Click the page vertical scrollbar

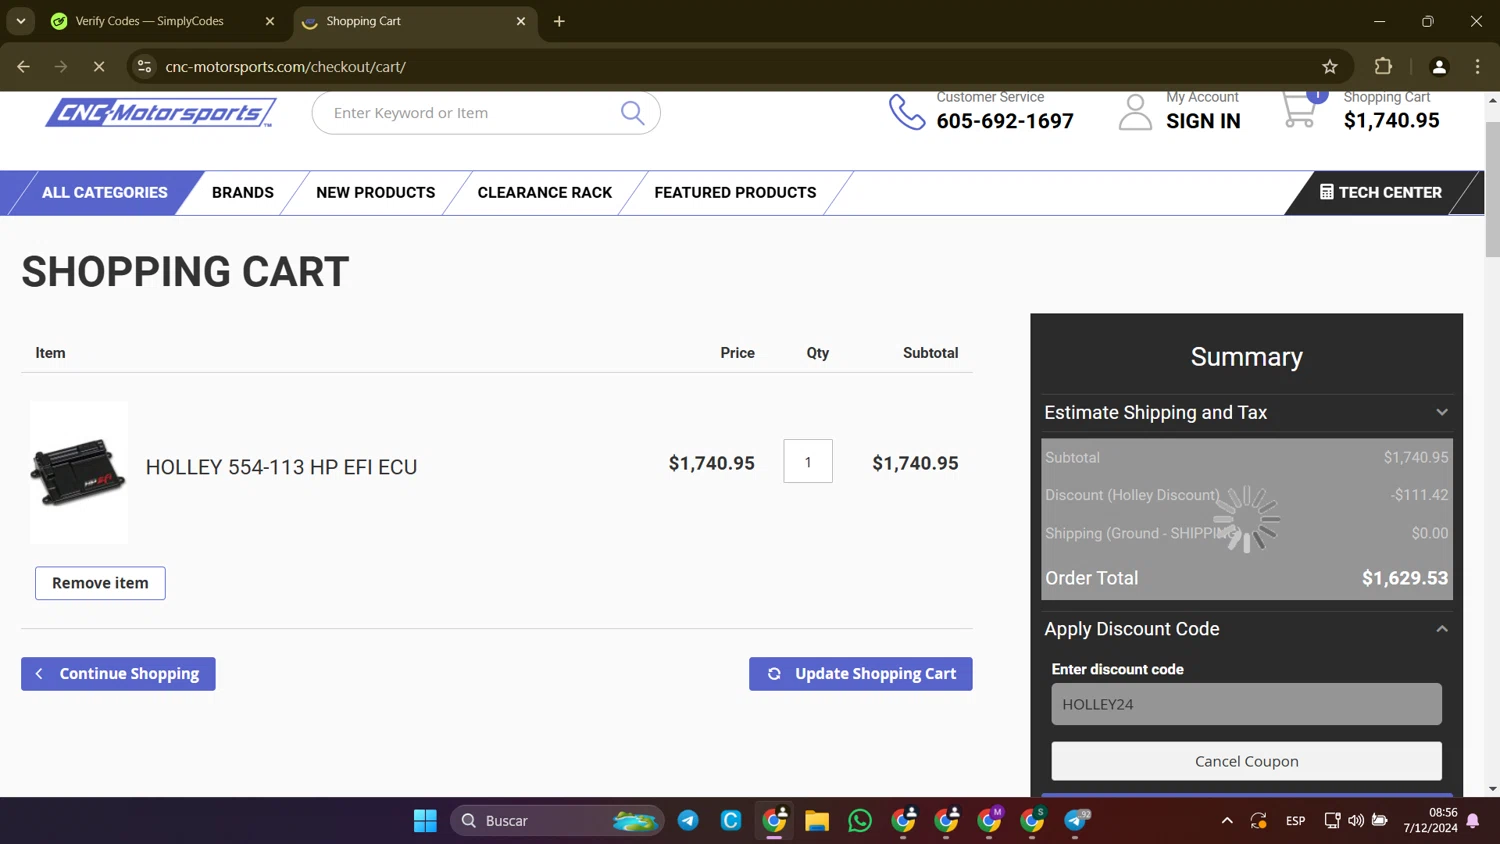1492,190
